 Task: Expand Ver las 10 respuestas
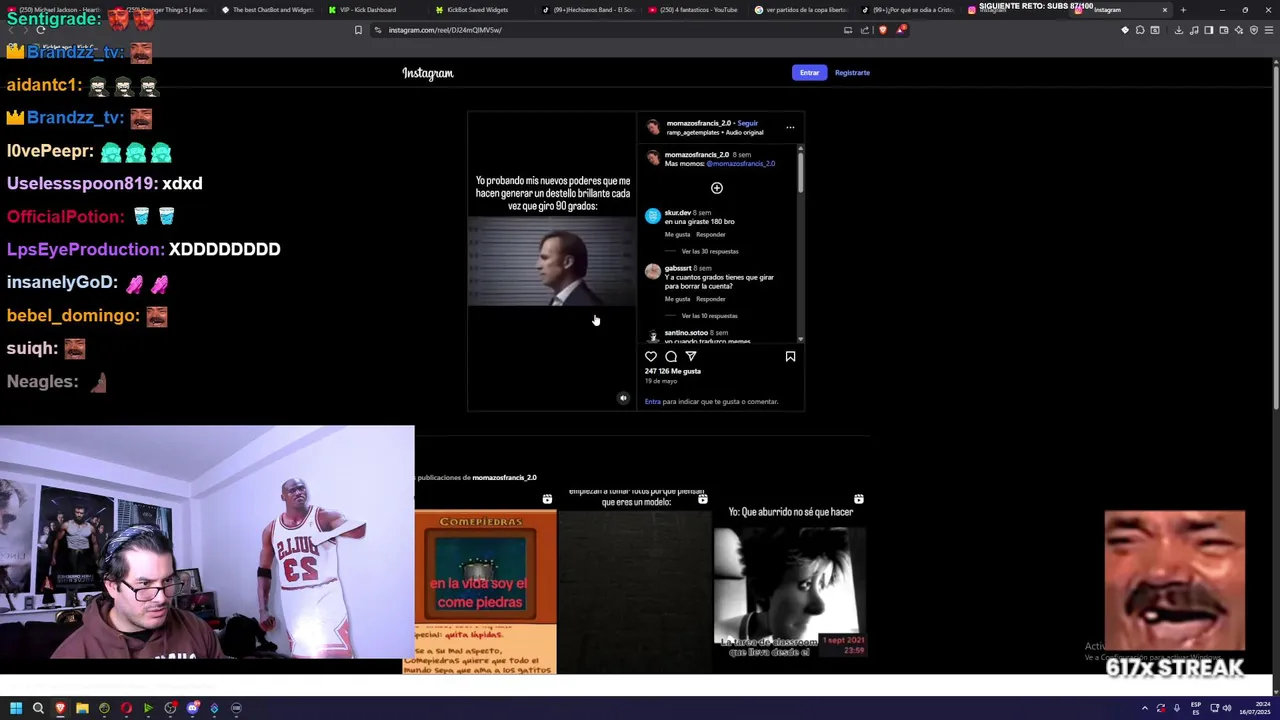710,316
